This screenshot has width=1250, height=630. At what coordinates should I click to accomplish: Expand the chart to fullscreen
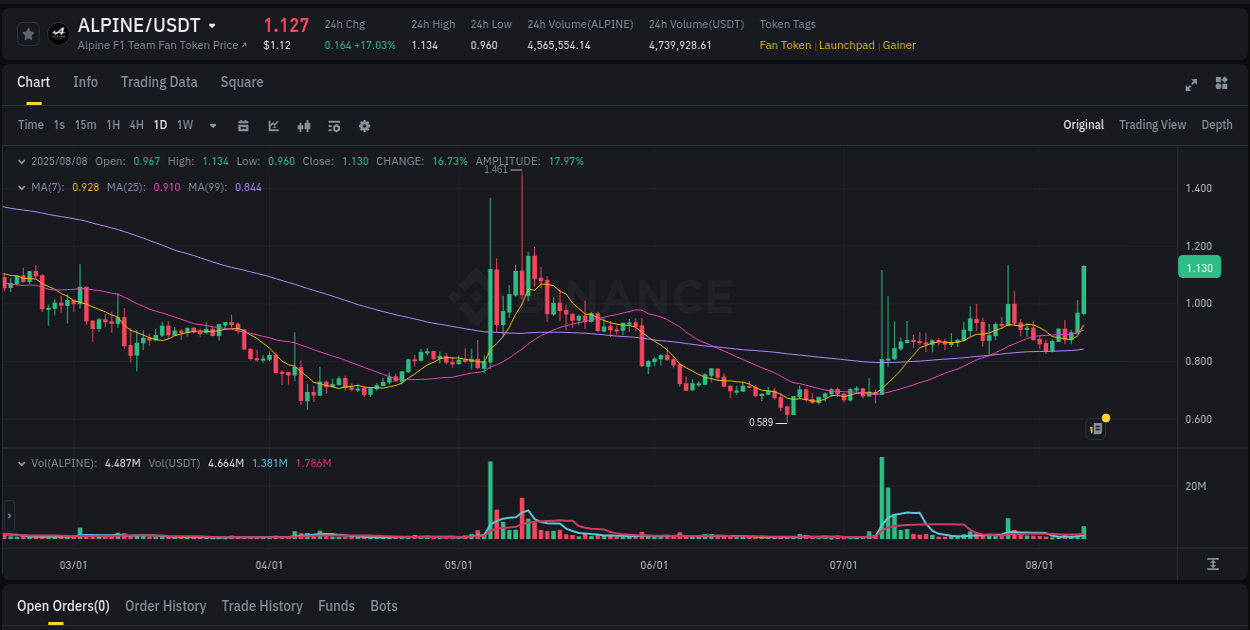pos(1191,84)
